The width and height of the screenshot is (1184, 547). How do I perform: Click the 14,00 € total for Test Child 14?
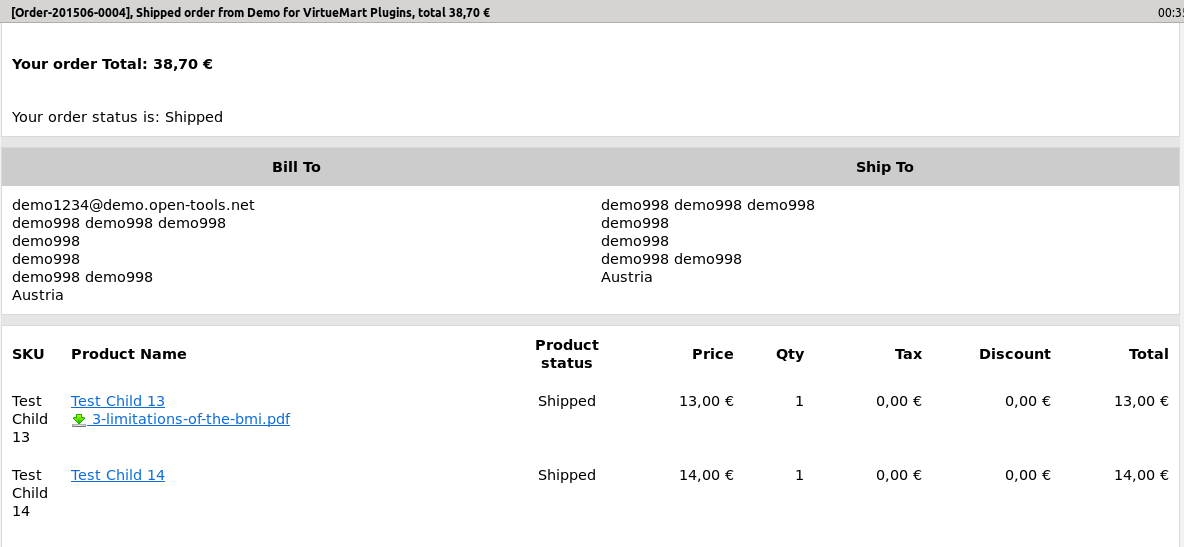tap(1141, 475)
